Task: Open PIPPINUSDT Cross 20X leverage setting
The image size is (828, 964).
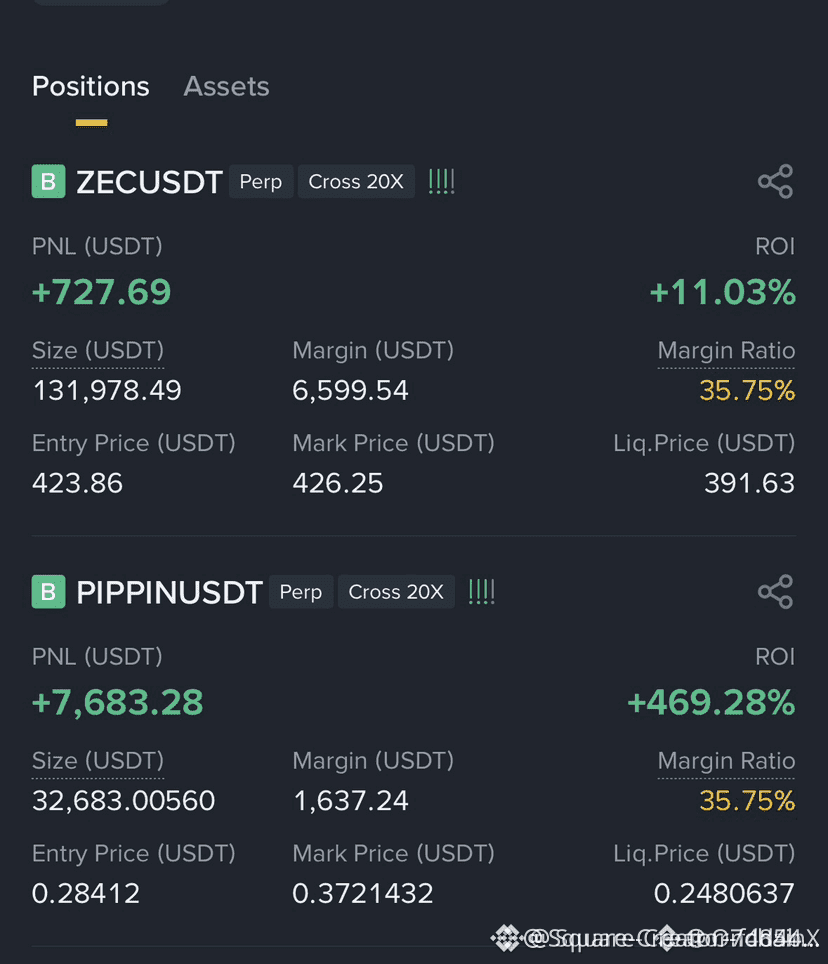Action: tap(396, 592)
